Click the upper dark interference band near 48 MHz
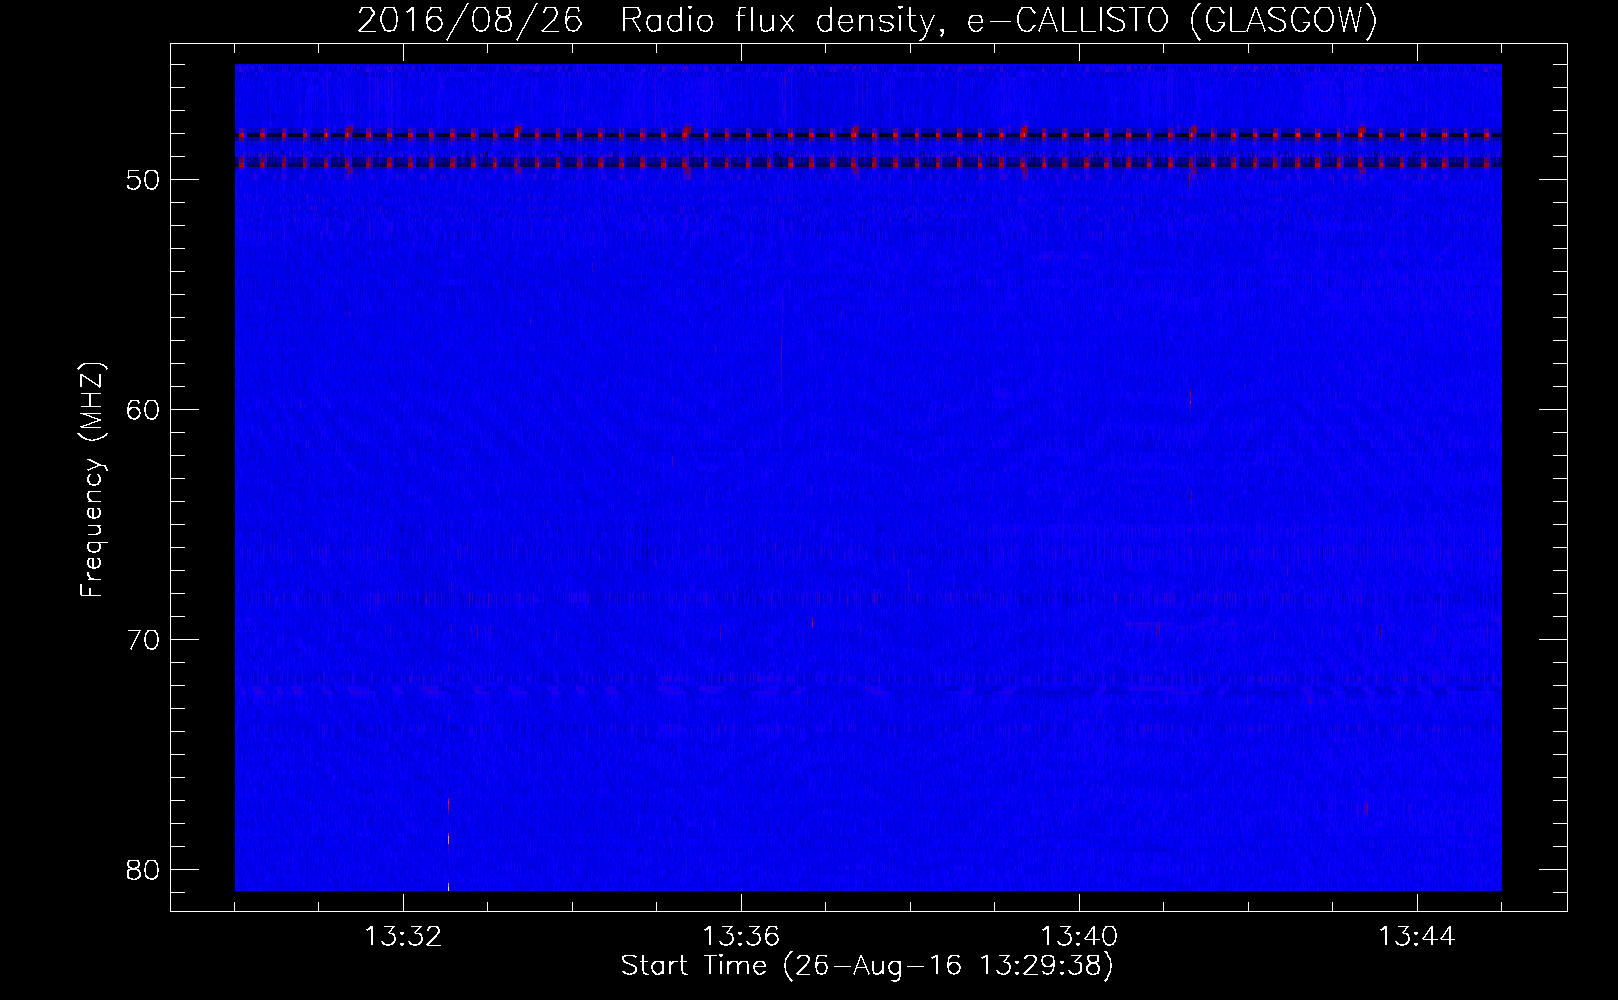Image resolution: width=1618 pixels, height=1000 pixels. click(x=868, y=135)
